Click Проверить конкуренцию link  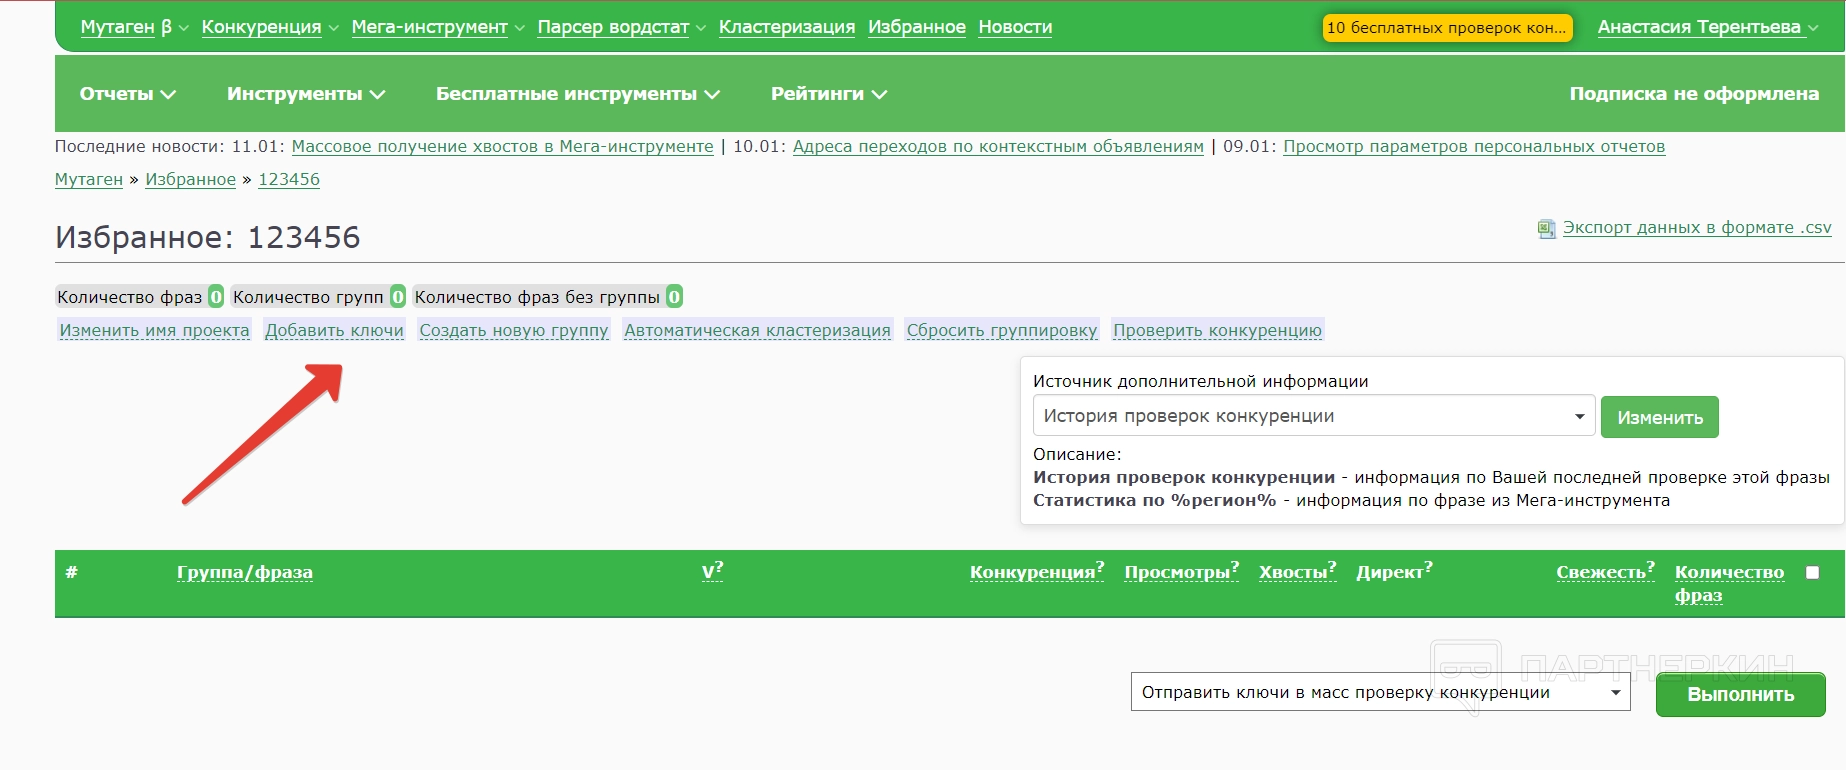point(1217,330)
